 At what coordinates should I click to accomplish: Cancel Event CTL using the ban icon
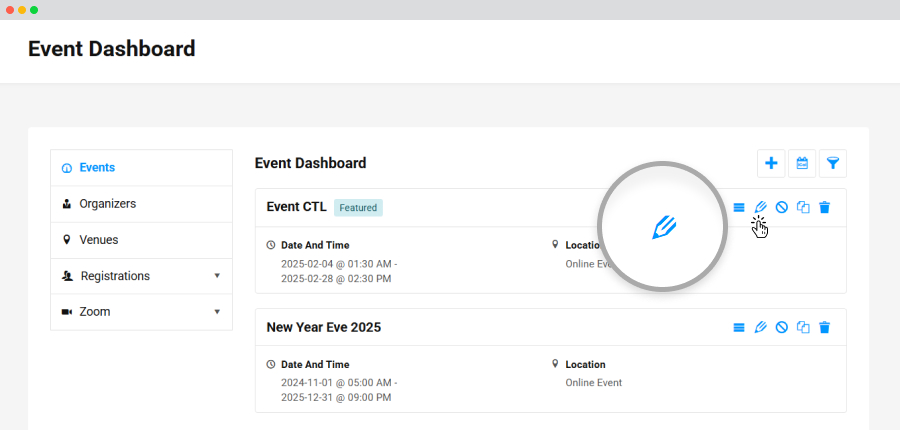click(782, 207)
